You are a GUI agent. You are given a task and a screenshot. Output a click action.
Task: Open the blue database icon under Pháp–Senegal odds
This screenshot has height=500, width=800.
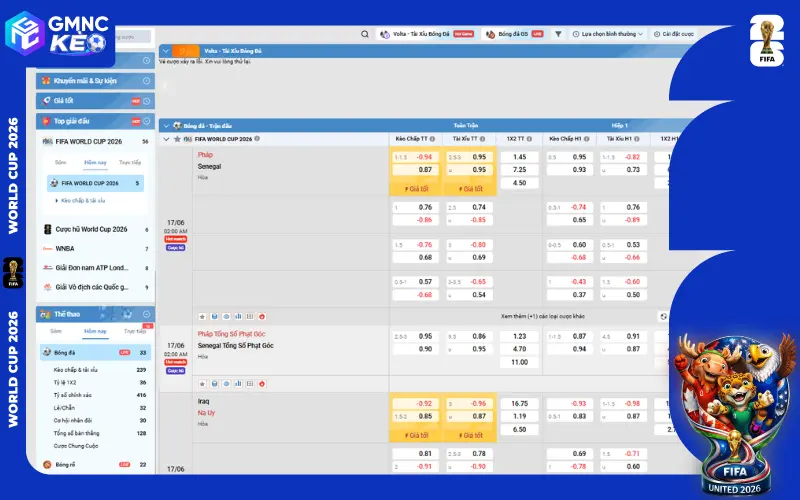click(x=215, y=316)
